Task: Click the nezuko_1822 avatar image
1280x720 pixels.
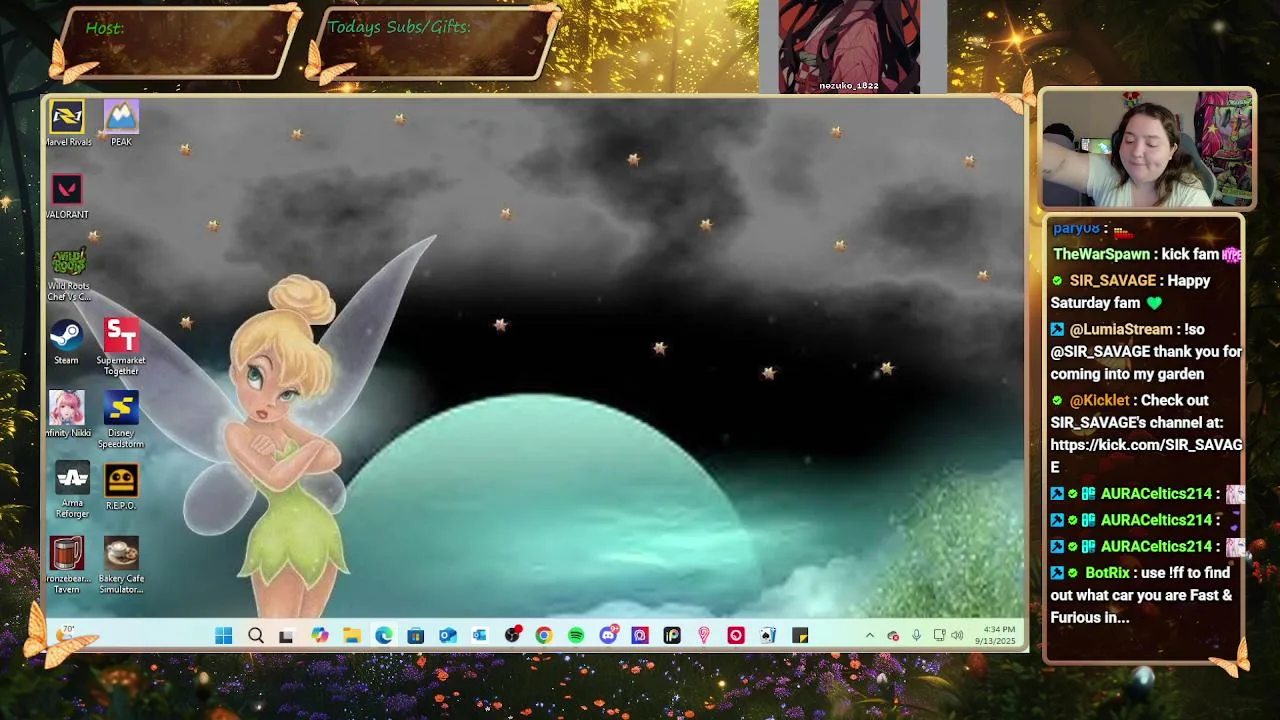Action: click(x=849, y=46)
